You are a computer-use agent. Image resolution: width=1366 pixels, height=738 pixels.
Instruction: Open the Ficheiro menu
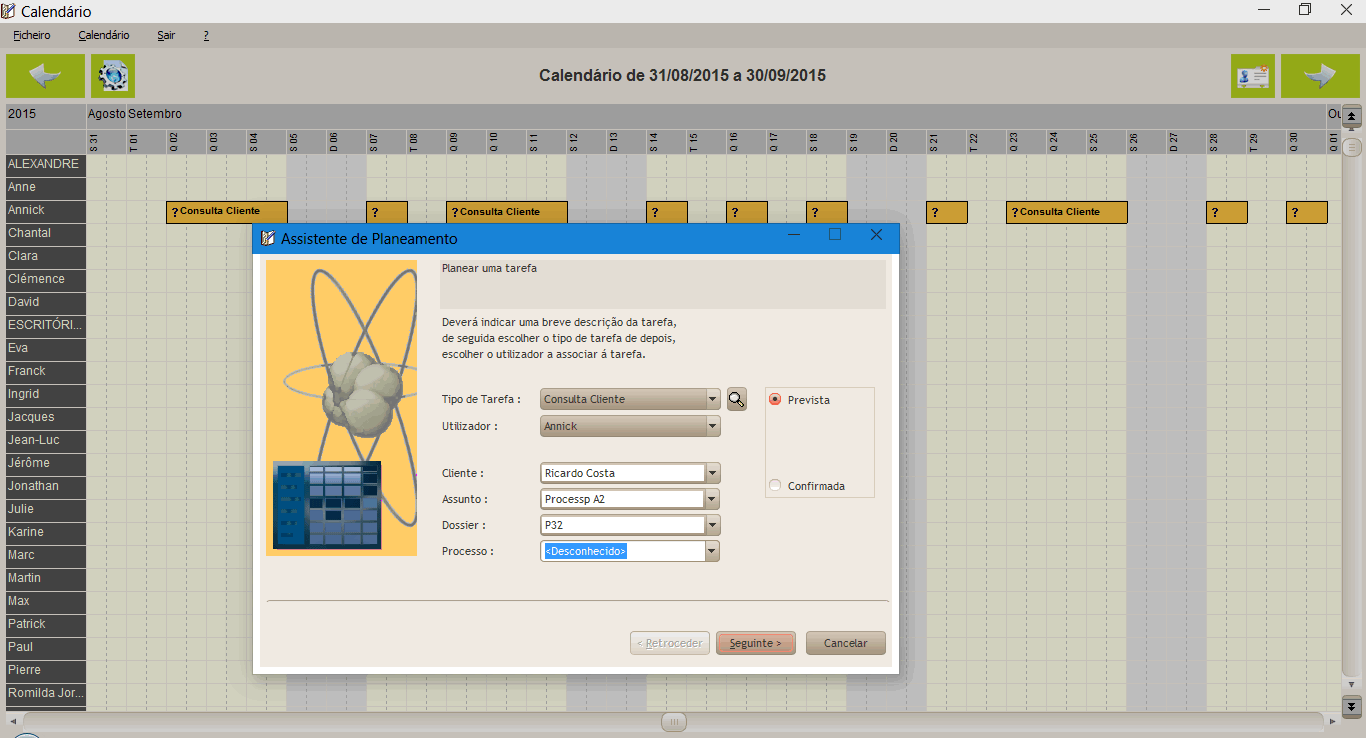32,35
